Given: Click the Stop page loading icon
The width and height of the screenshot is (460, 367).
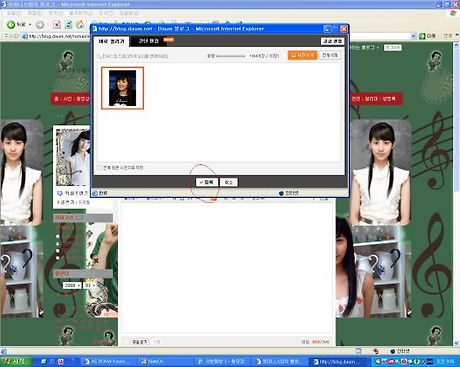Looking at the screenshot, I should [x=57, y=25].
